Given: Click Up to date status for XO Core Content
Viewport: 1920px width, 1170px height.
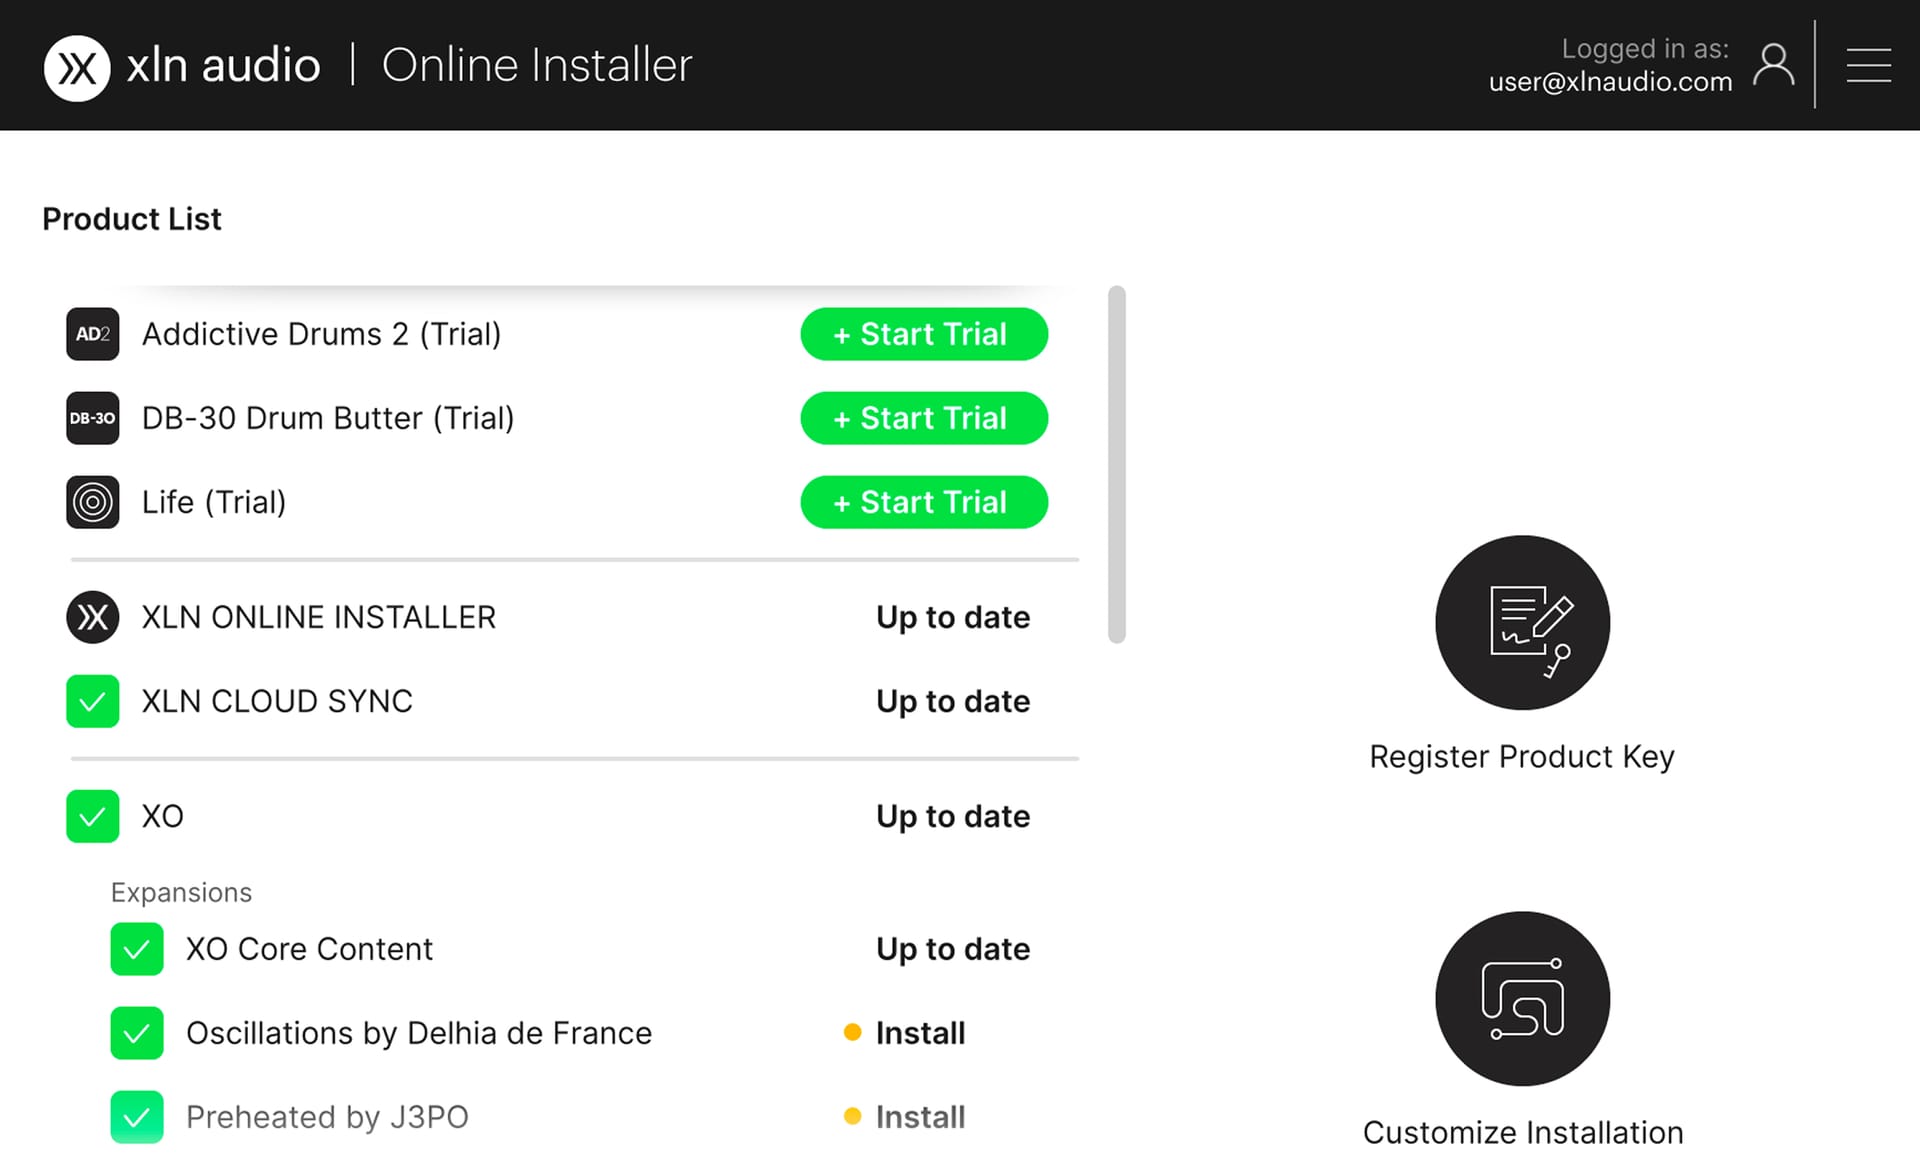Looking at the screenshot, I should [953, 949].
